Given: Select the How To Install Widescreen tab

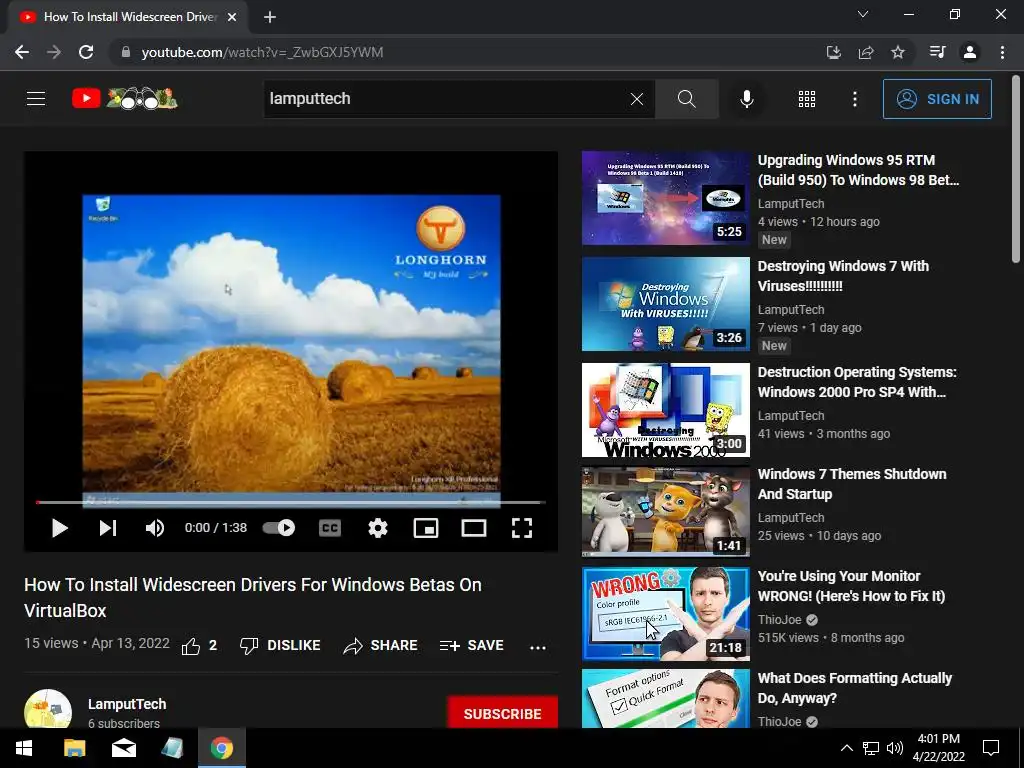Looking at the screenshot, I should [127, 17].
